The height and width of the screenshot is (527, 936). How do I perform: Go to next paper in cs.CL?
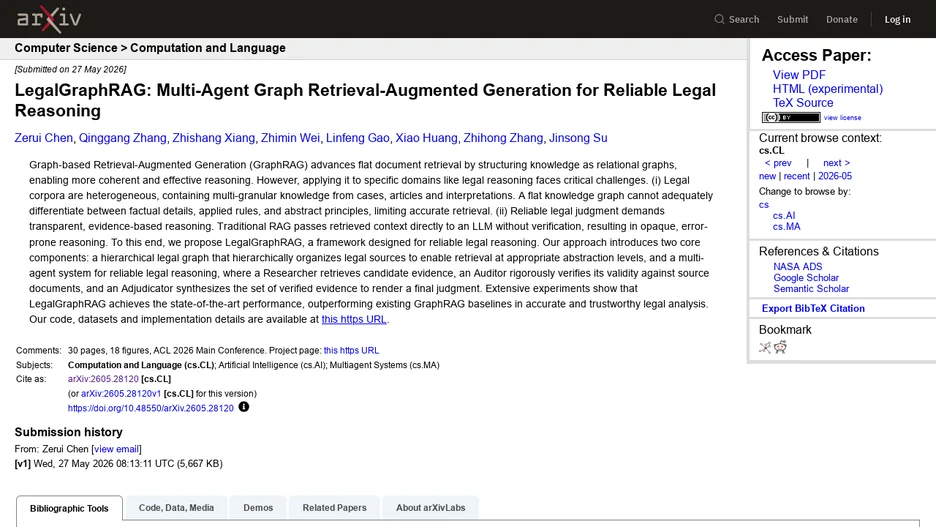836,163
